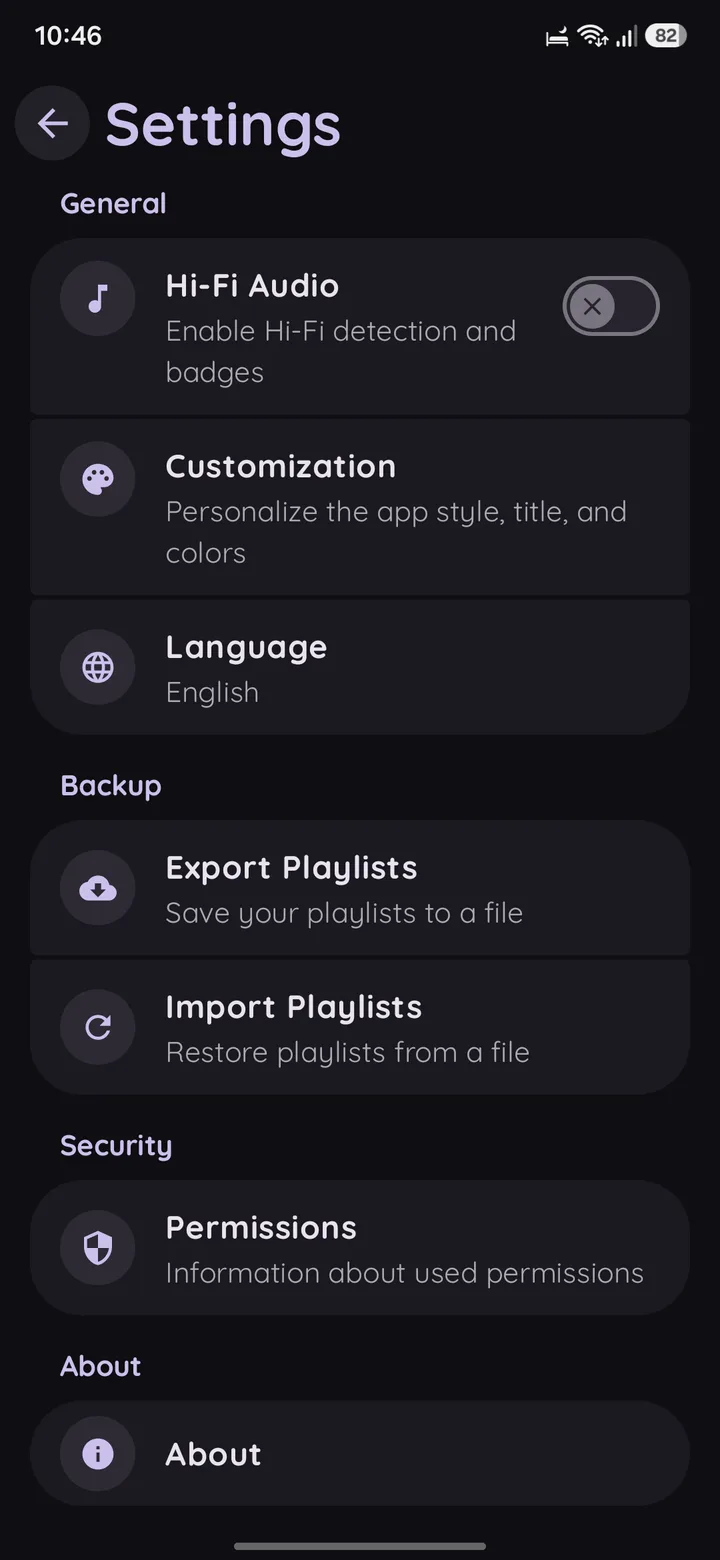Tap the Wi-Fi status icon
Screen dimensions: 720x1560
[592, 36]
